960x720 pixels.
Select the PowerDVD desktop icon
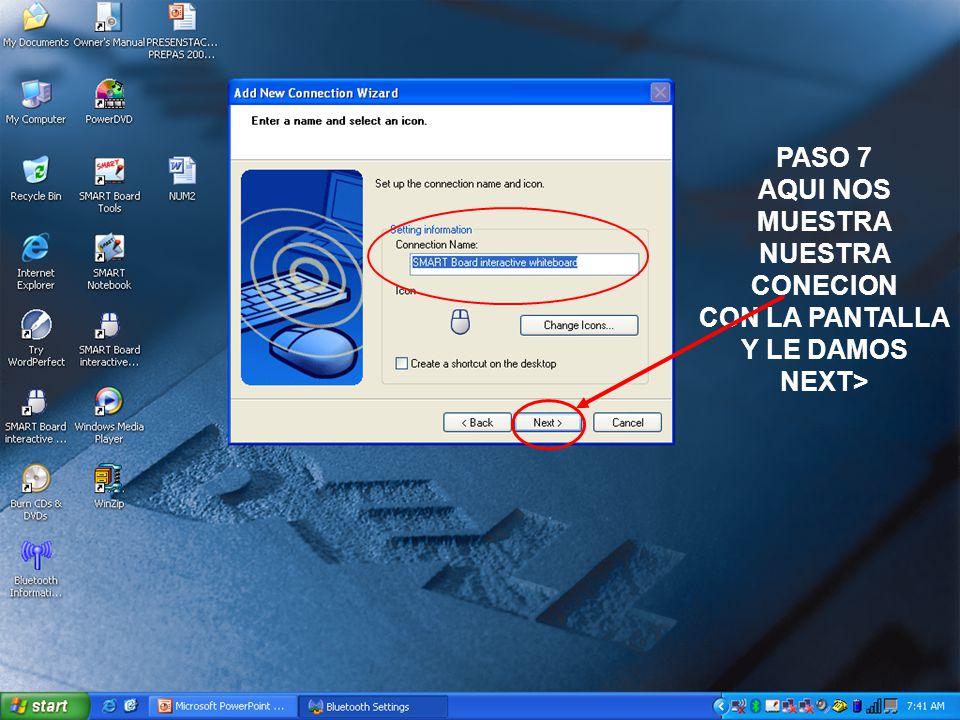point(109,102)
